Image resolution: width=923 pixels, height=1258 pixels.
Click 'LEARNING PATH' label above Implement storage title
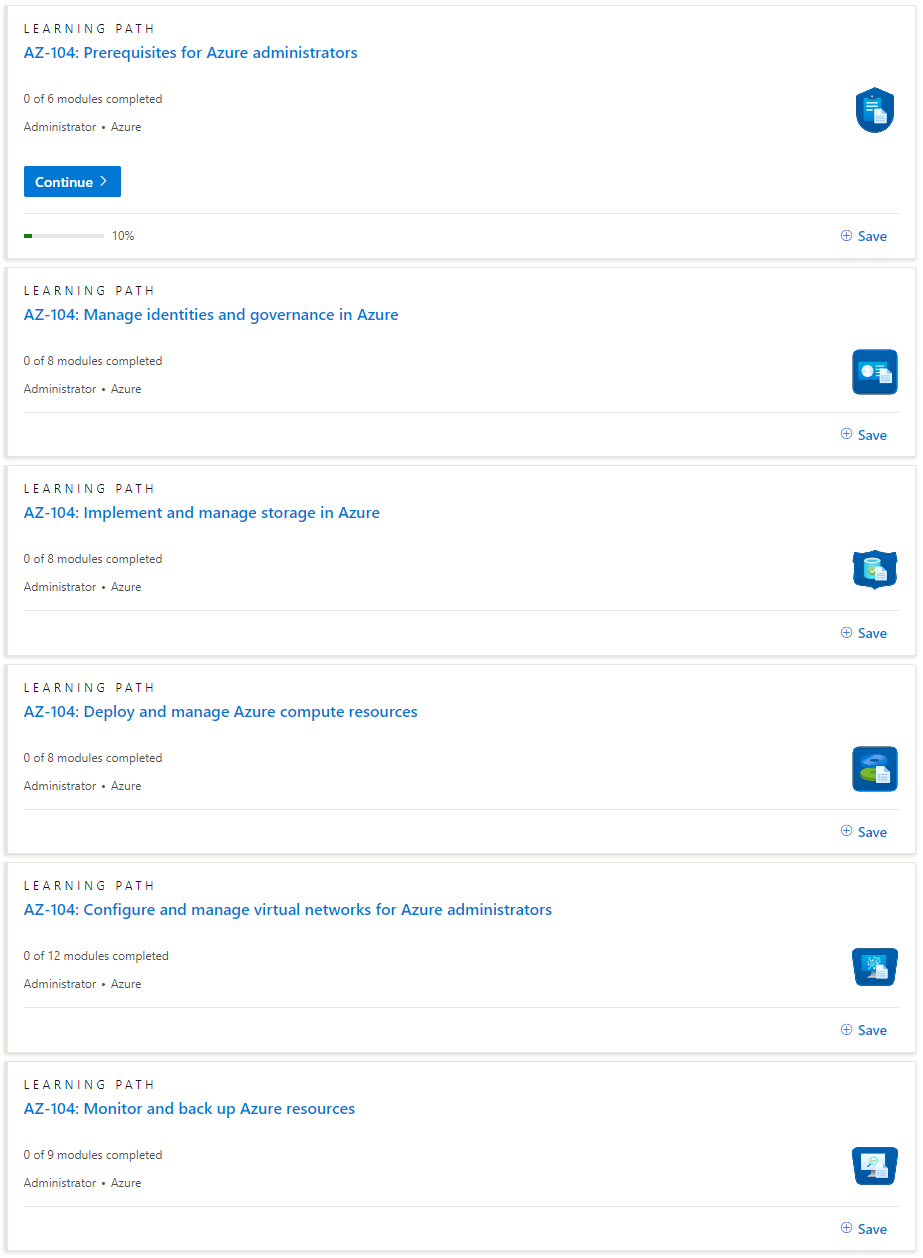90,489
